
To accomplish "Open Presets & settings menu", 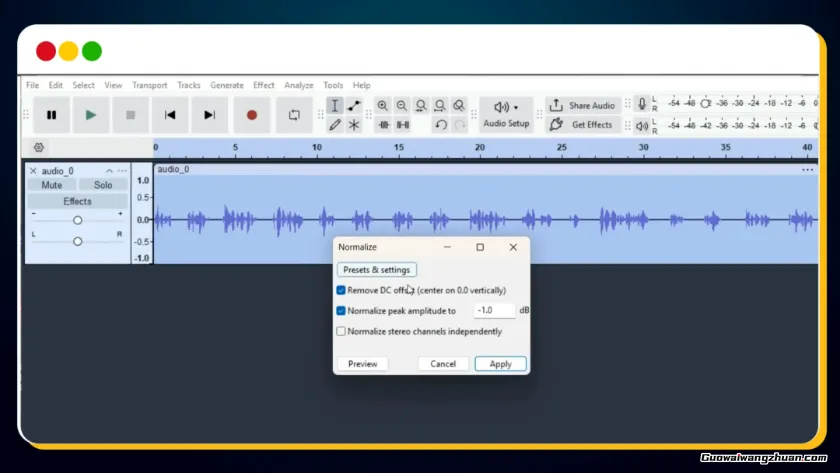I will coord(376,270).
